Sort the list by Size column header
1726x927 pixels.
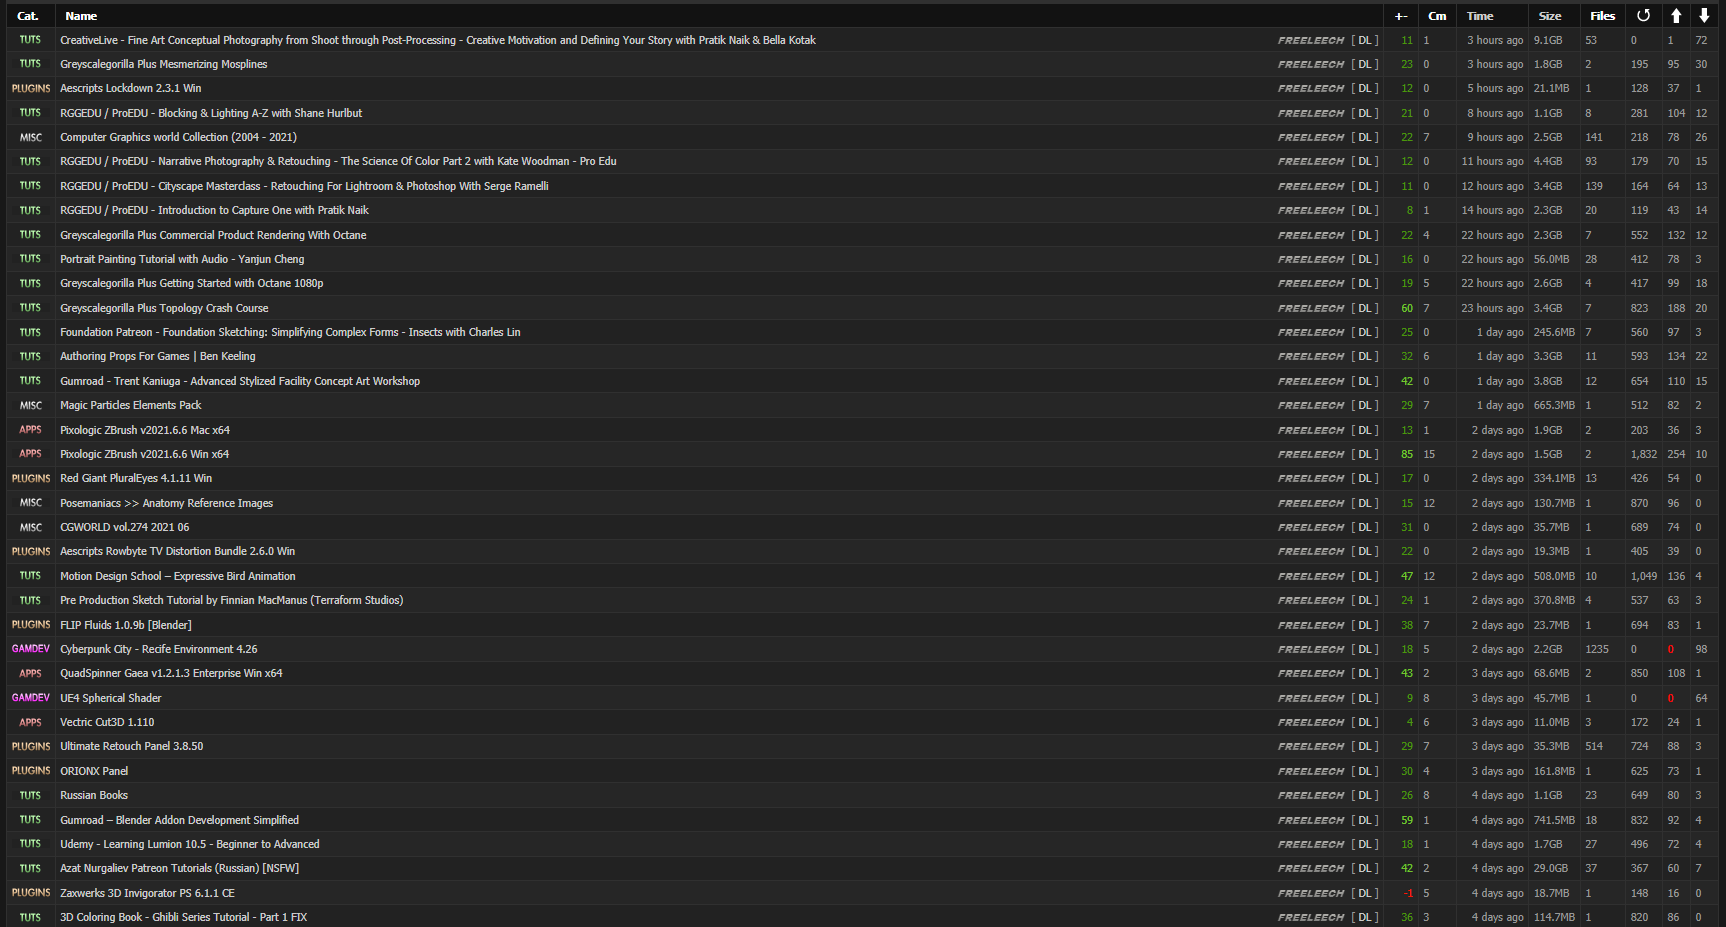tap(1550, 16)
